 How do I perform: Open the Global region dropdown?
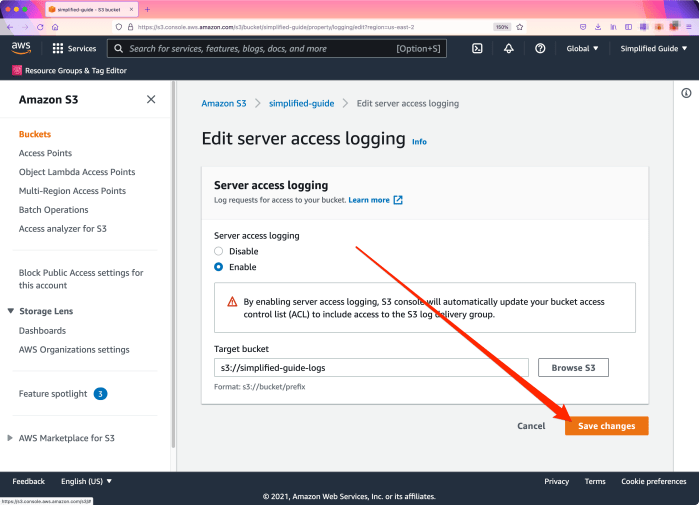pyautogui.click(x=582, y=49)
